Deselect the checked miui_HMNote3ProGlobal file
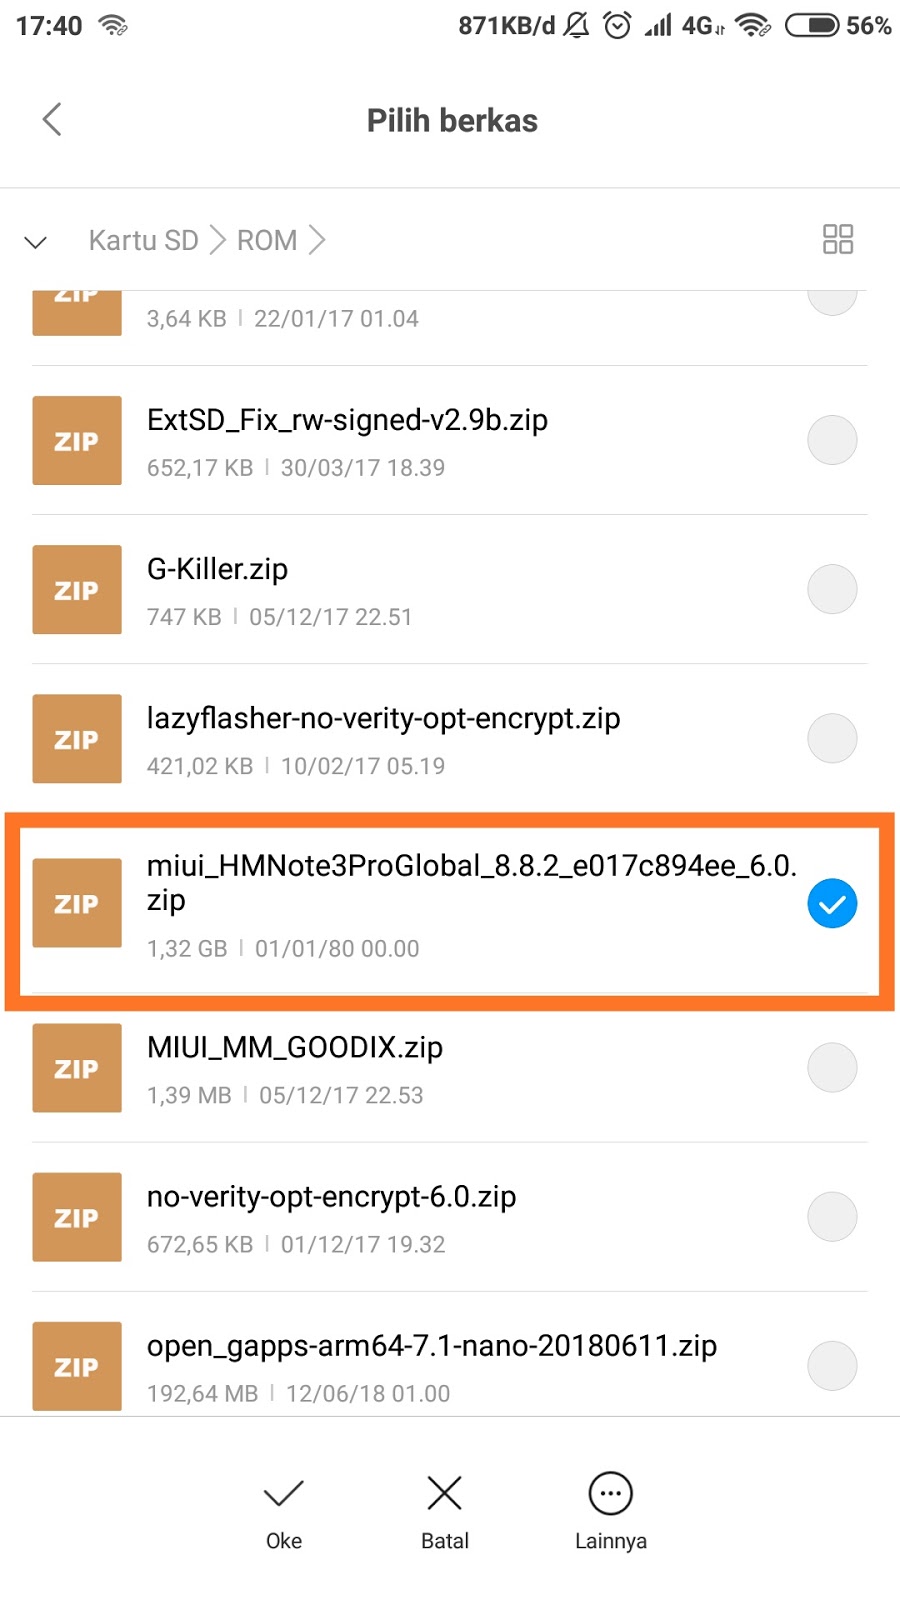 click(832, 903)
